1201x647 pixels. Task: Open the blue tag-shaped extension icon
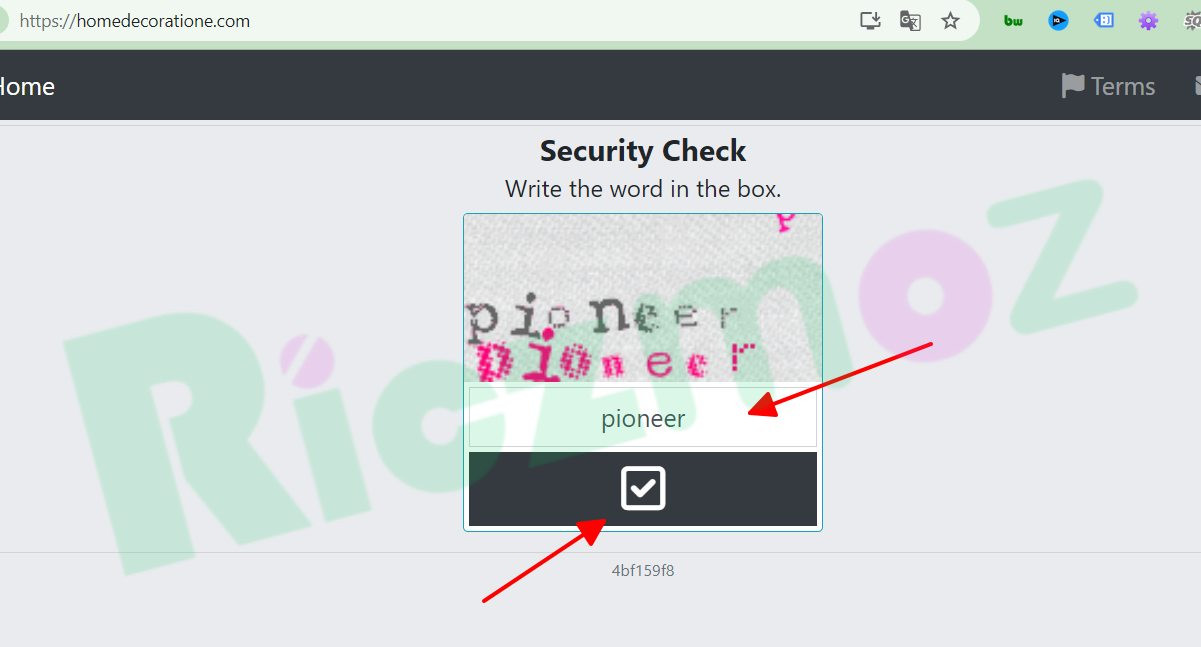click(1103, 20)
